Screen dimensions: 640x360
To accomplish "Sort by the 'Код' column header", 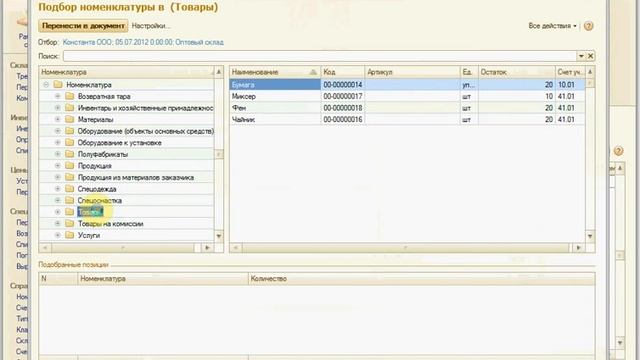I will (342, 72).
